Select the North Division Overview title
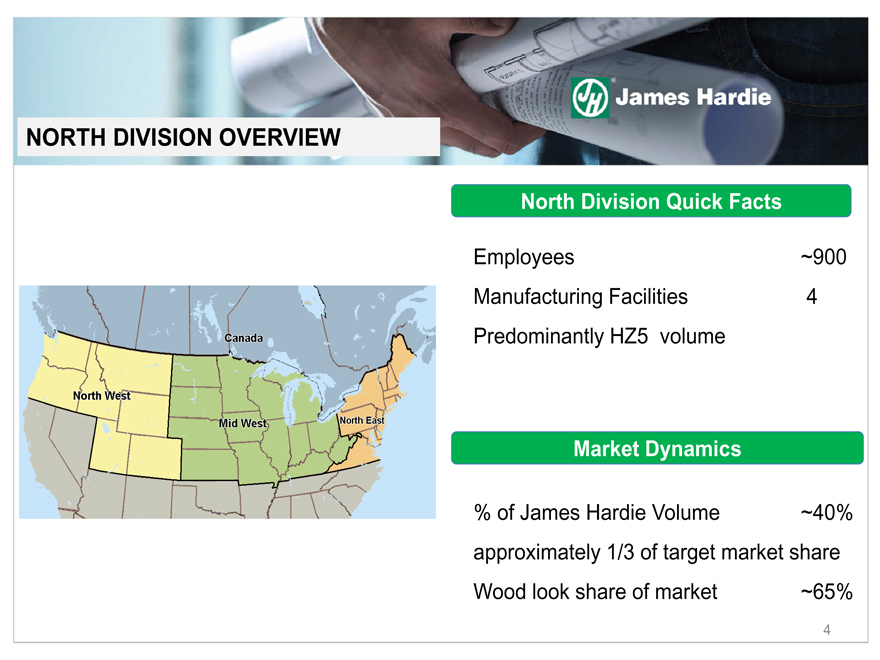880x660 pixels. 183,136
